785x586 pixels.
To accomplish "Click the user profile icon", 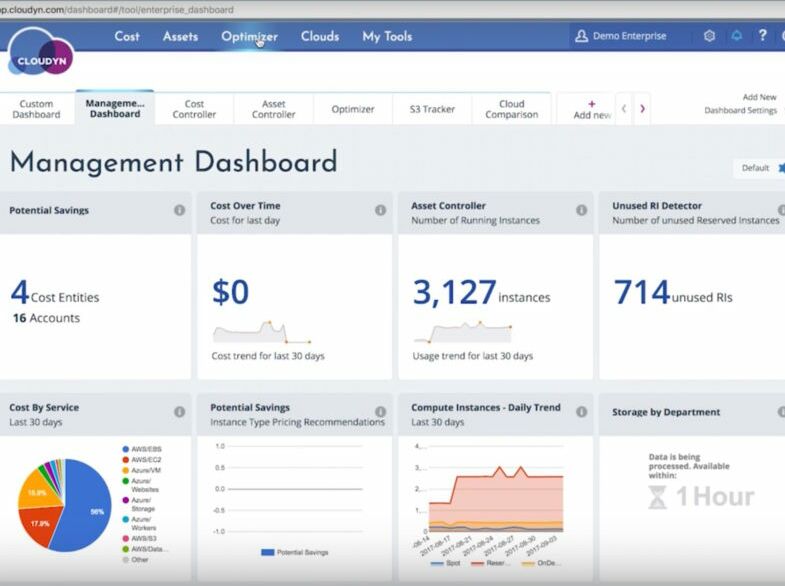I will (x=581, y=36).
